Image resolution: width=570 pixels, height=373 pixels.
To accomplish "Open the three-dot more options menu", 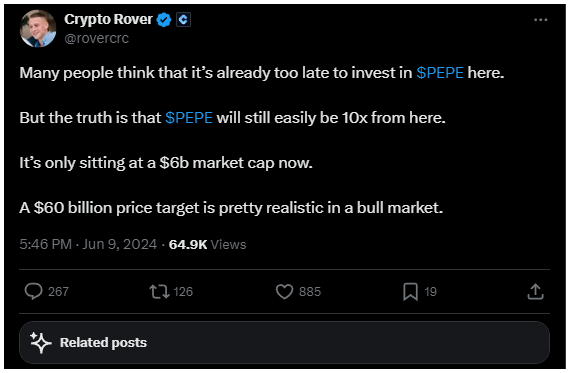I will click(x=541, y=20).
